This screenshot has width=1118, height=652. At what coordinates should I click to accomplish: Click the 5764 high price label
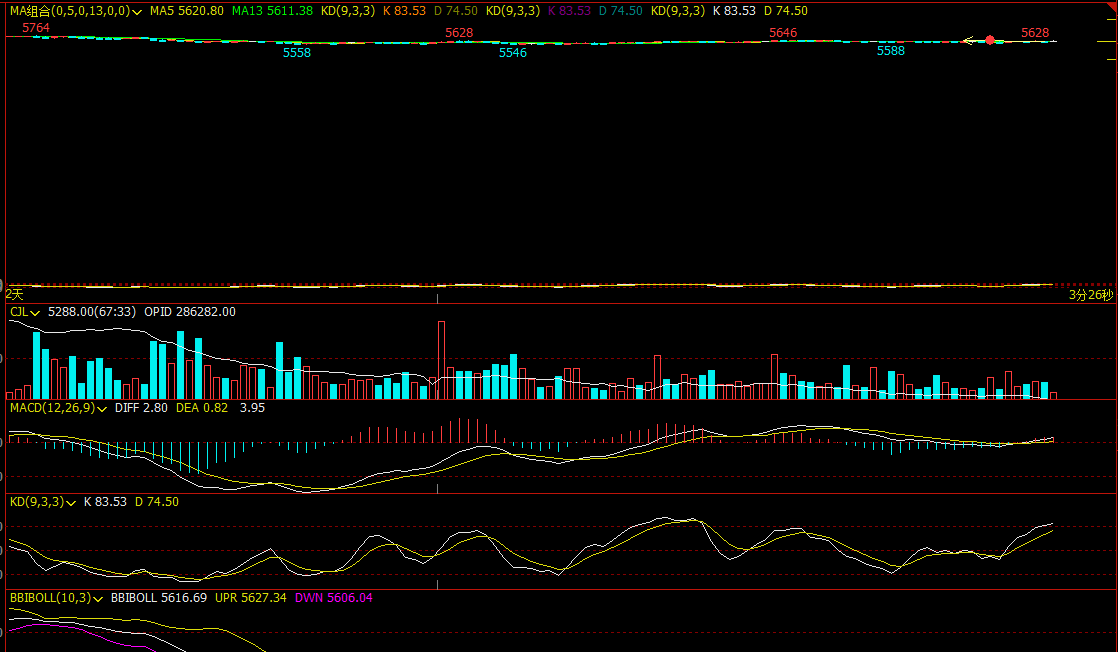click(x=36, y=28)
